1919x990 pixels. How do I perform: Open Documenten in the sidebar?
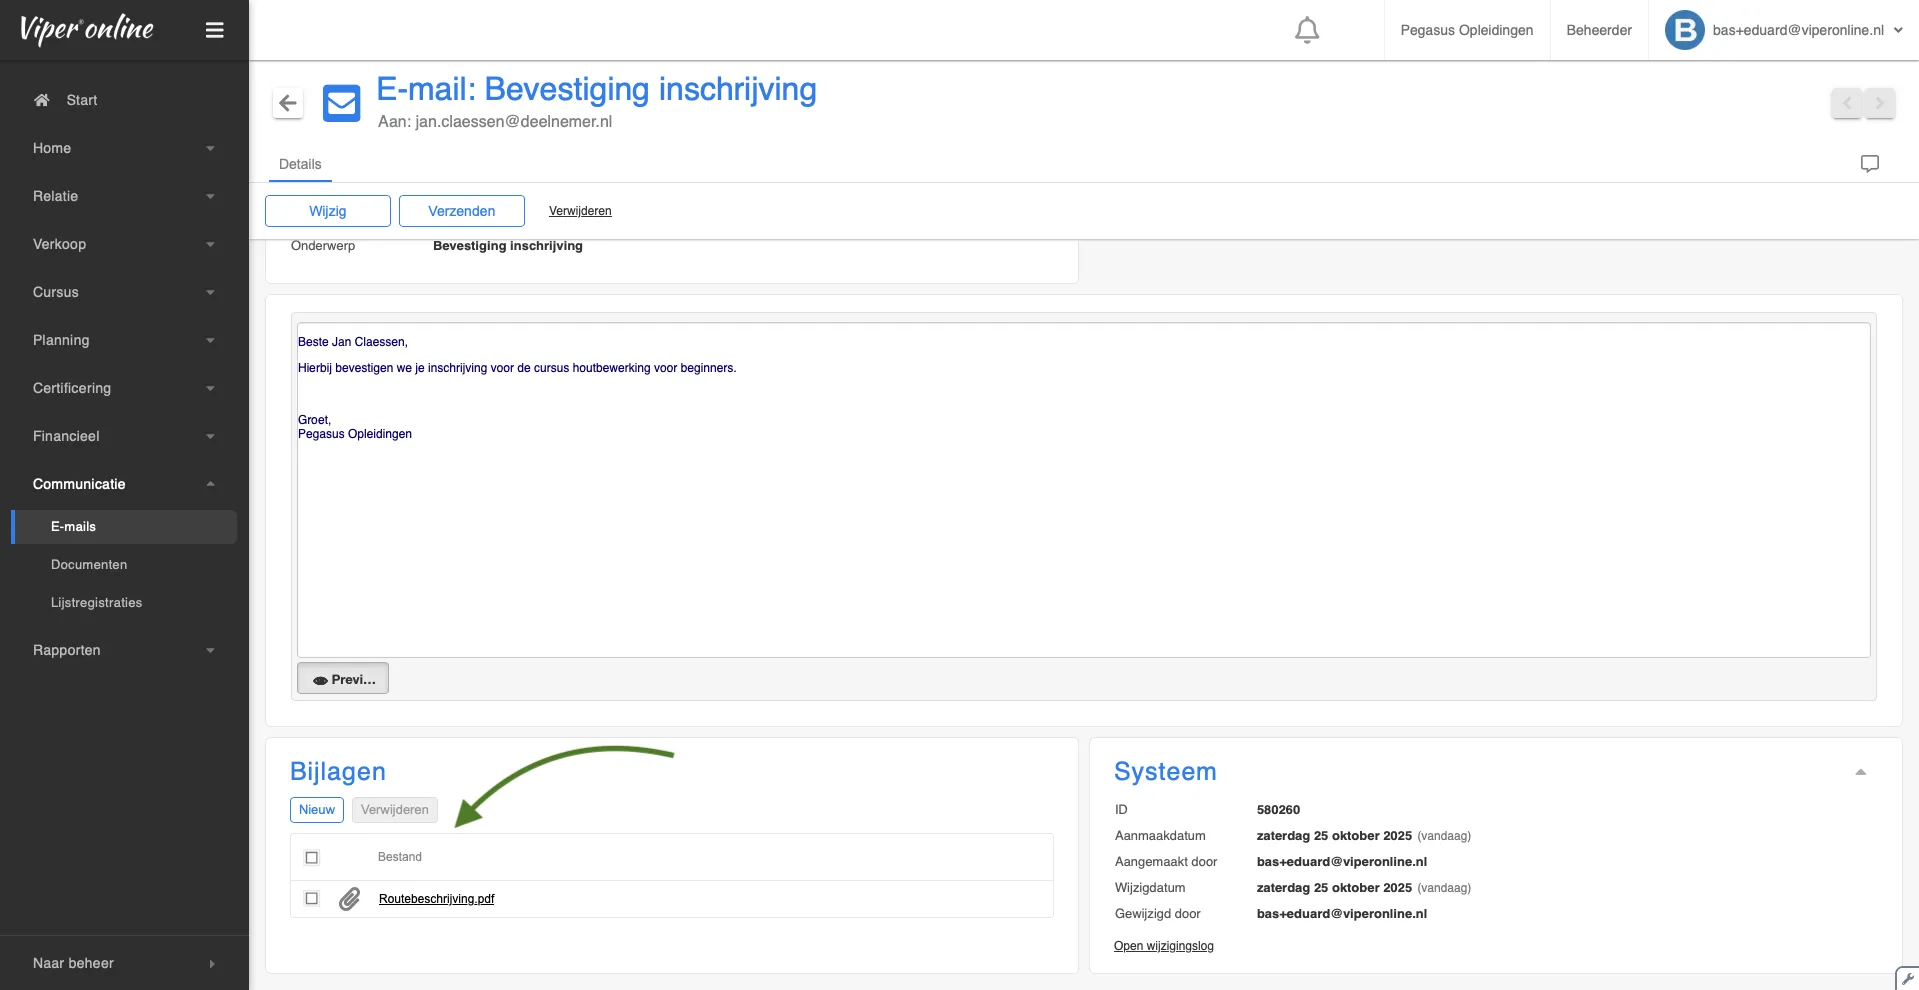pos(89,565)
